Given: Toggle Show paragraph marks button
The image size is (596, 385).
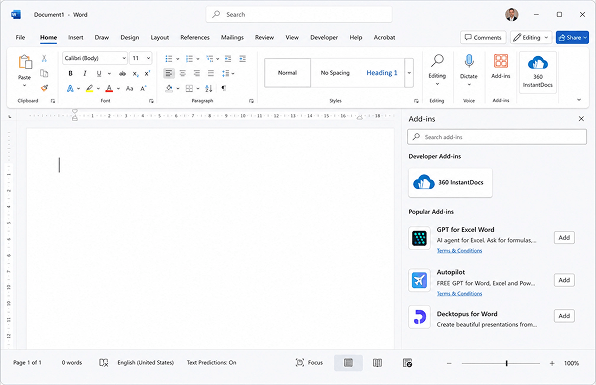Looking at the screenshot, I should [x=224, y=88].
